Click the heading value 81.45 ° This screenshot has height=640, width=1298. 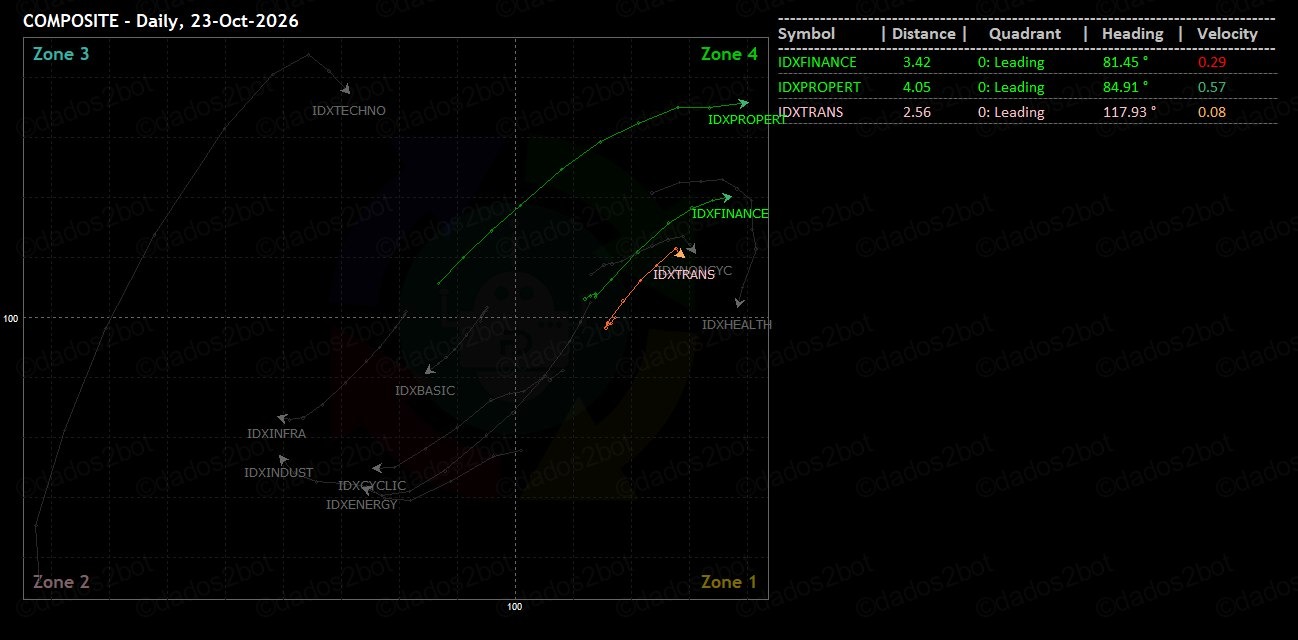coord(1125,62)
